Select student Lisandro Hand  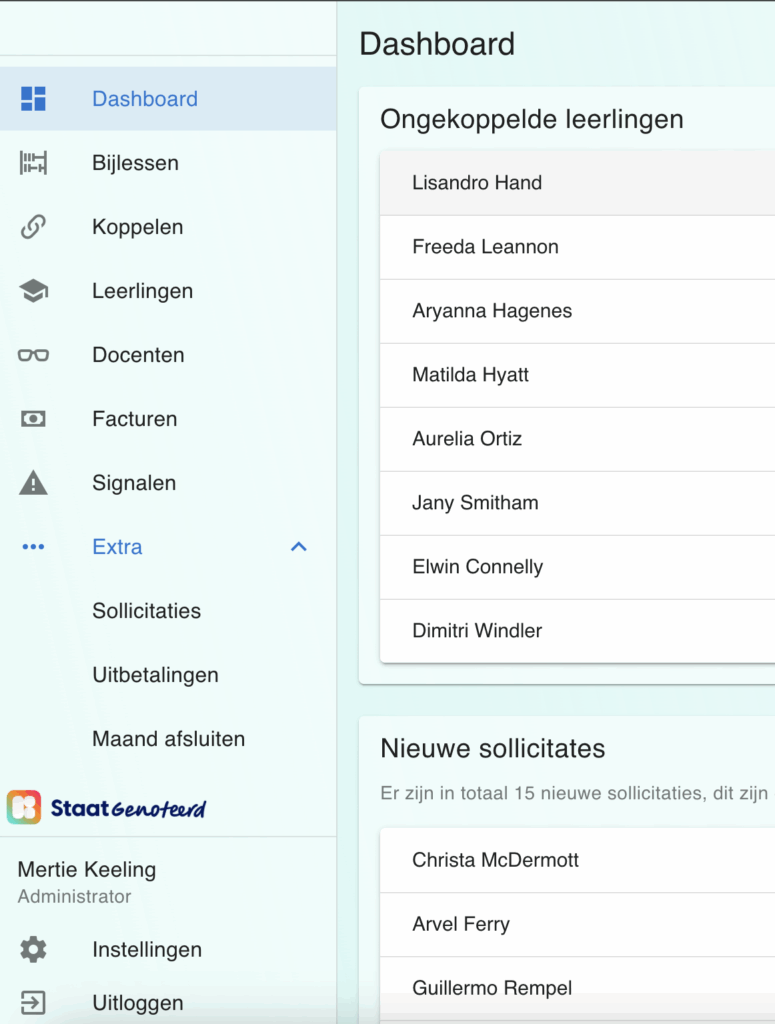[477, 183]
